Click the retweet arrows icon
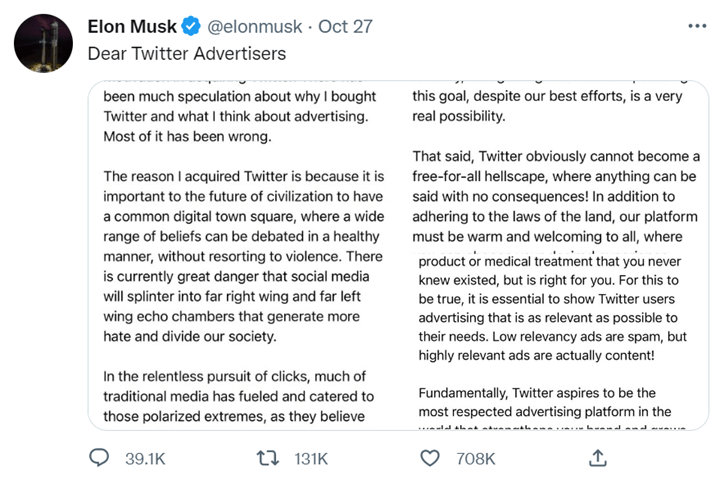This screenshot has height=480, width=720. [x=266, y=458]
